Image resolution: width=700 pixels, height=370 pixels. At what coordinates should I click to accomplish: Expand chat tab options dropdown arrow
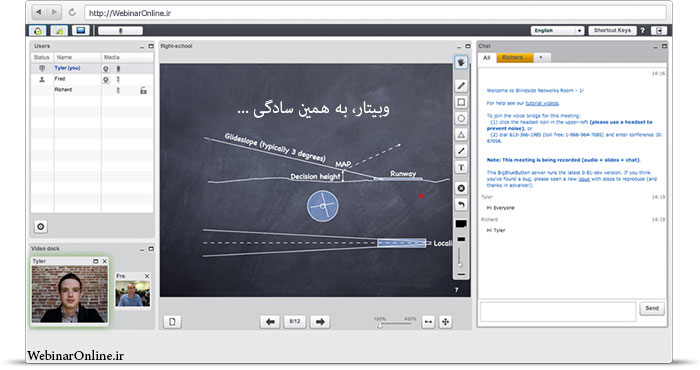click(x=541, y=58)
